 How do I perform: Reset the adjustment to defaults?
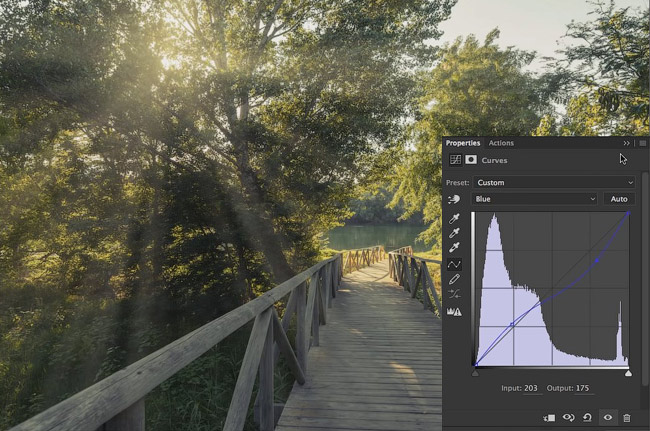tap(587, 418)
